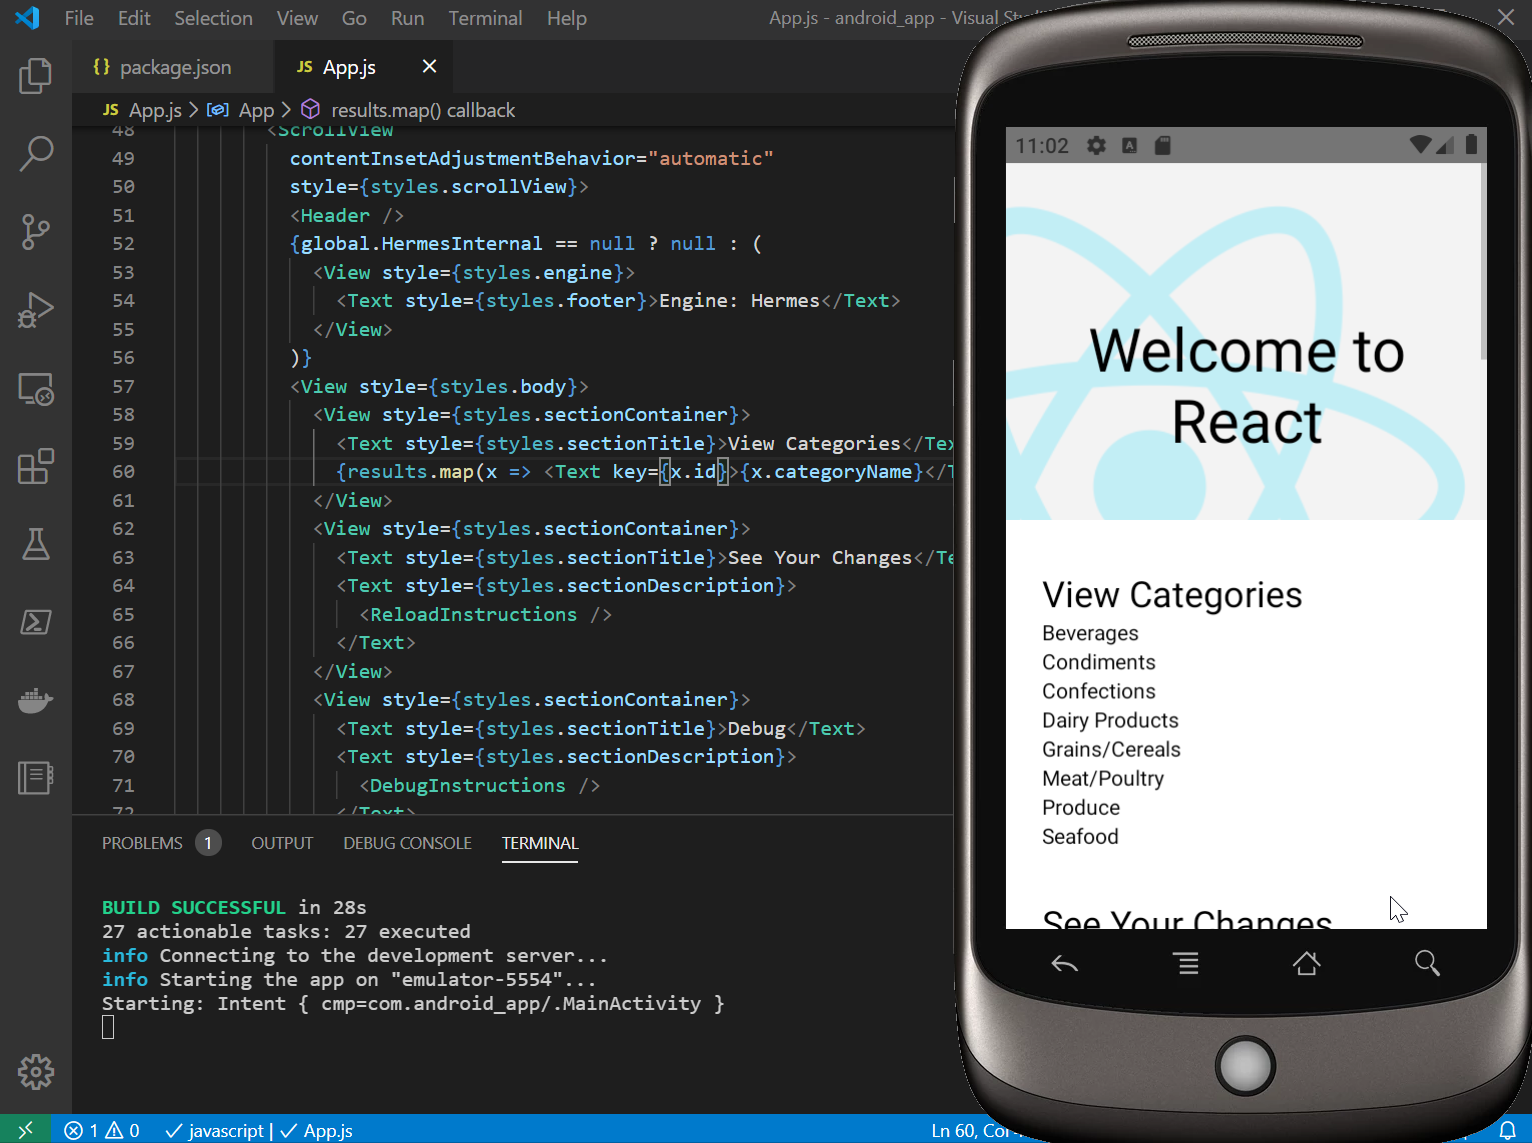Open the Search view in activity bar
The height and width of the screenshot is (1143, 1532).
click(x=36, y=153)
